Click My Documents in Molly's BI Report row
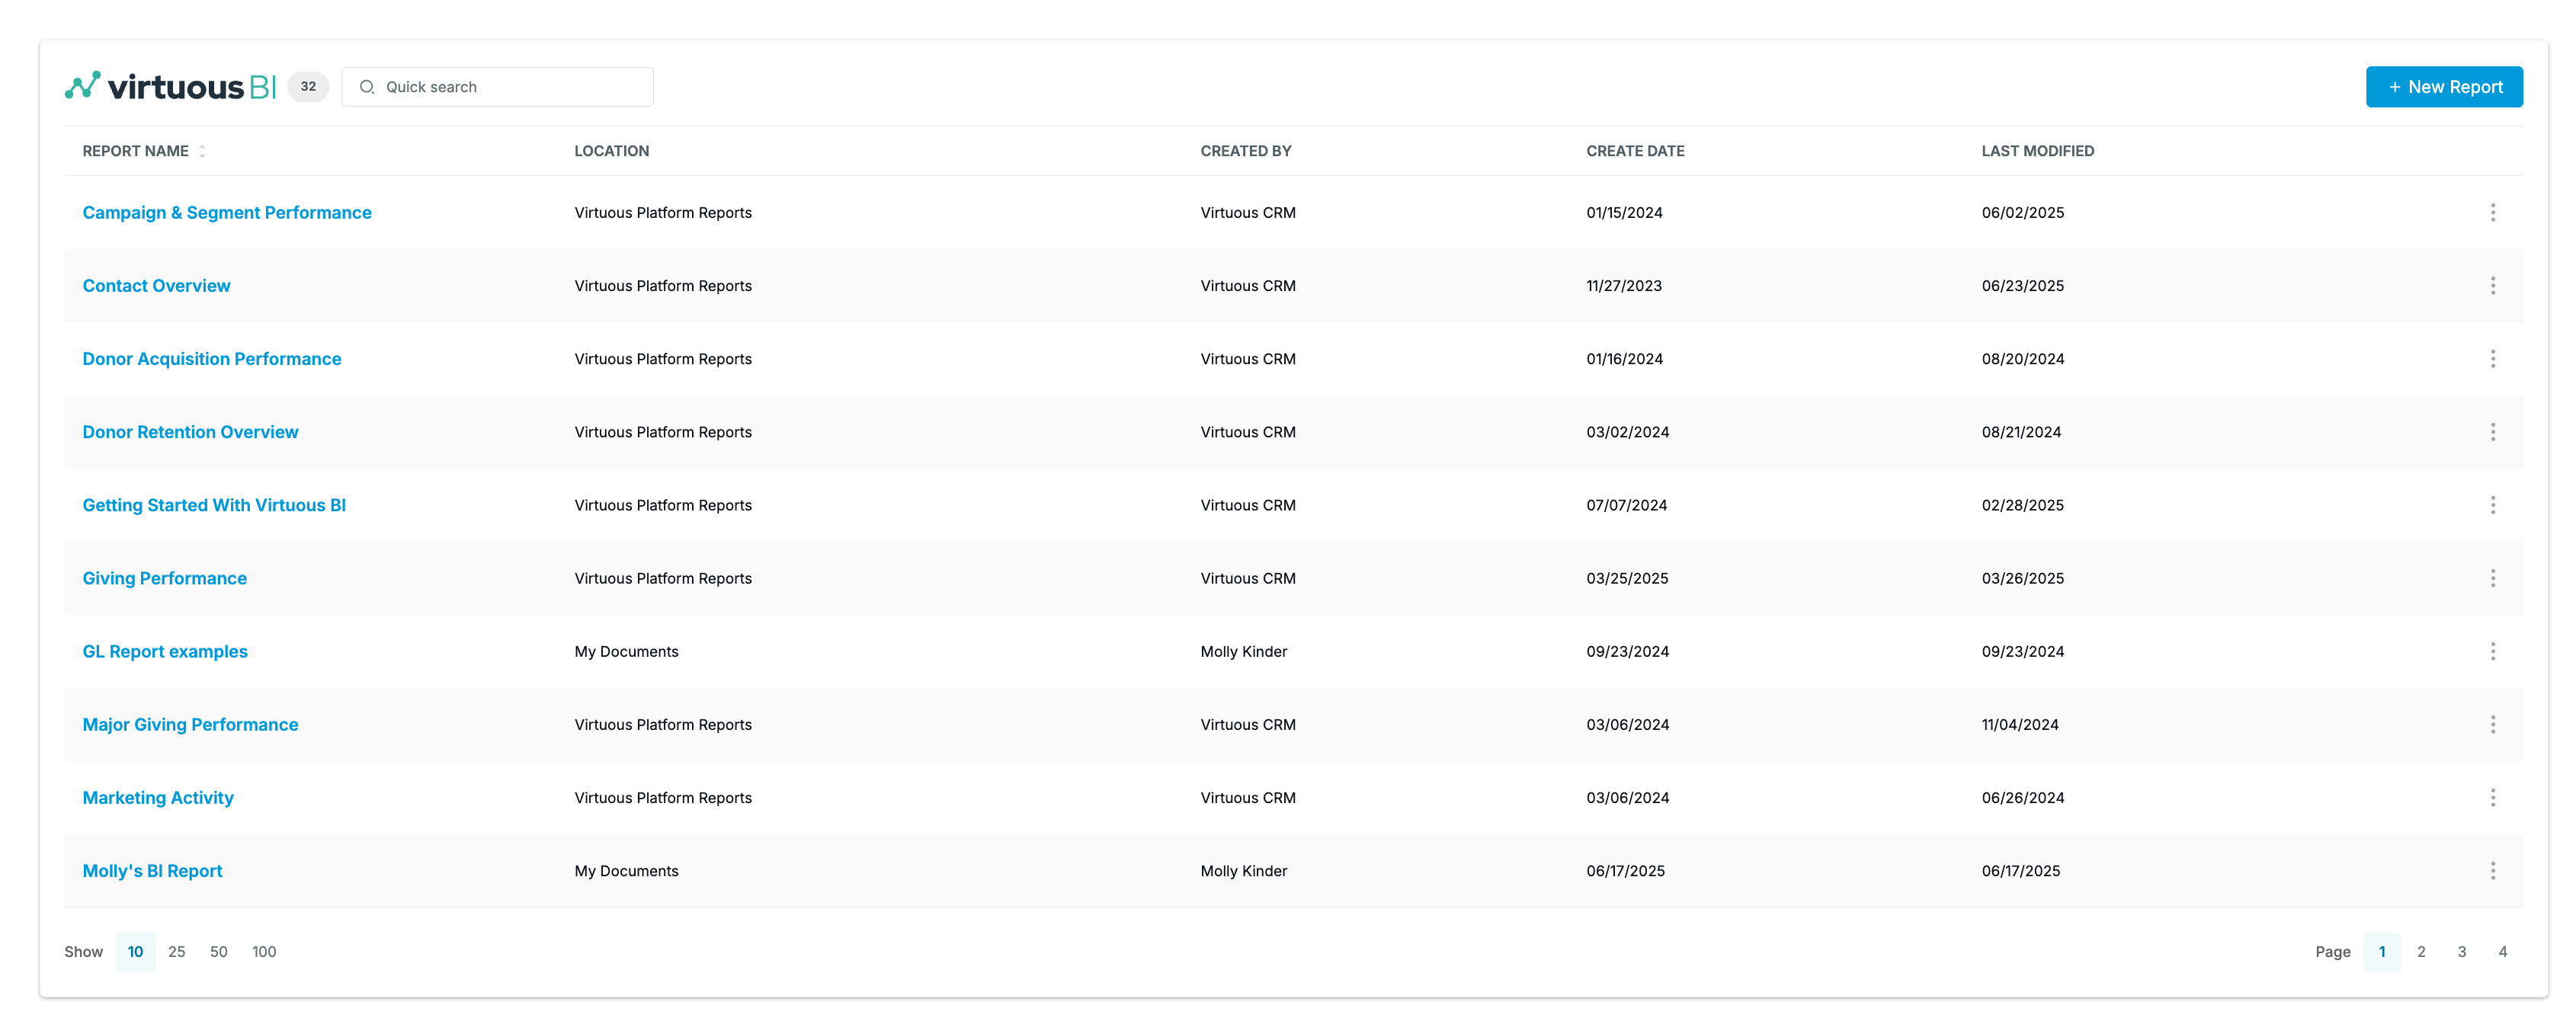Viewport: 2576px width, 1021px height. click(x=626, y=870)
